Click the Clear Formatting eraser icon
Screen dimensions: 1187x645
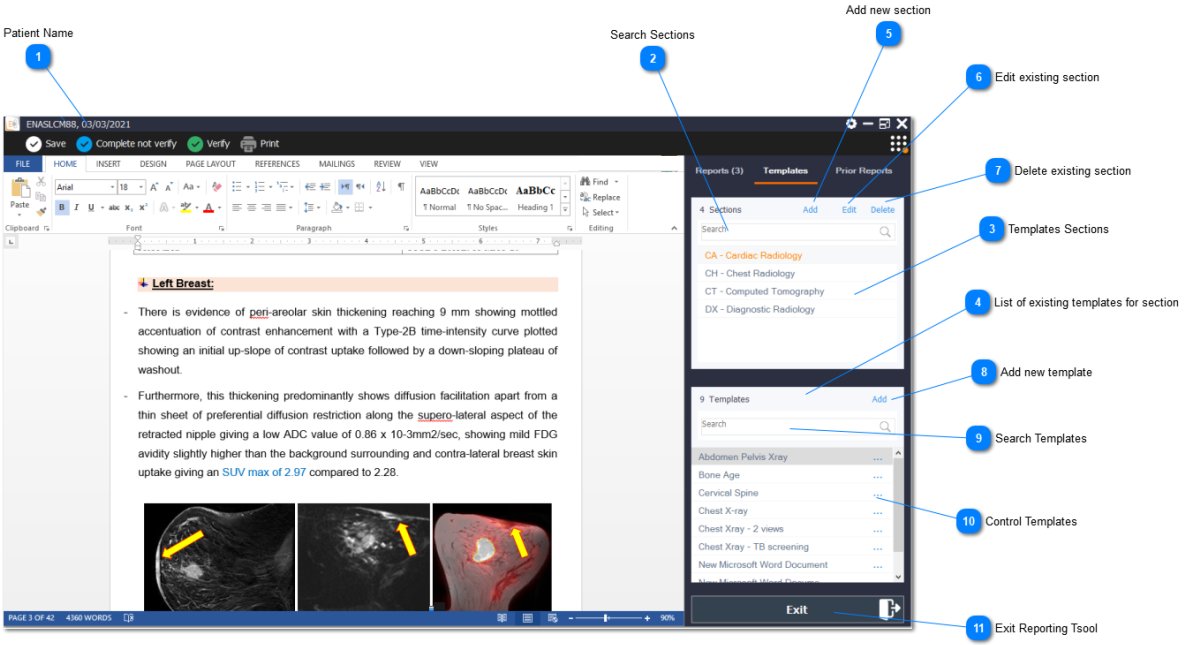click(x=216, y=187)
